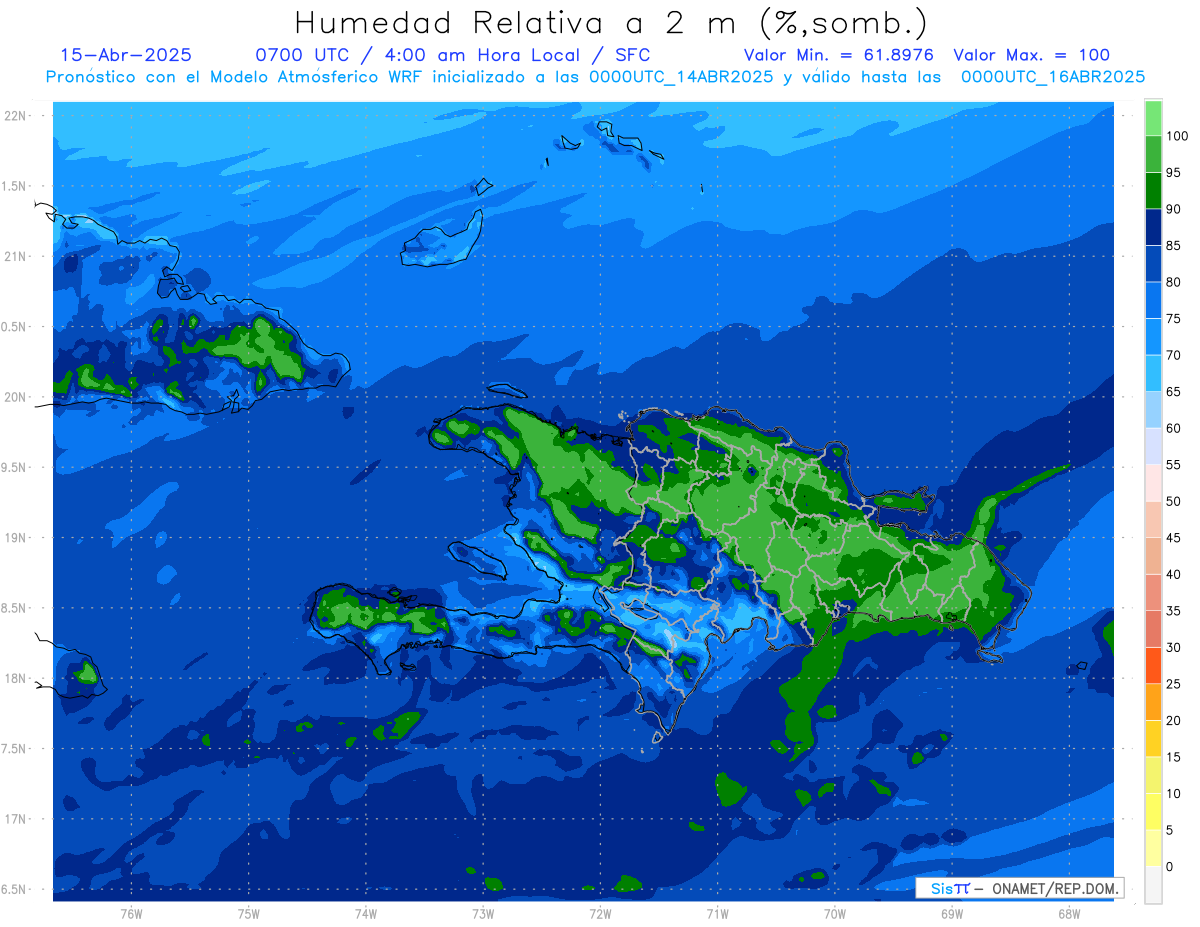
Task: Click the '68W' longitude axis label
Action: (1068, 913)
